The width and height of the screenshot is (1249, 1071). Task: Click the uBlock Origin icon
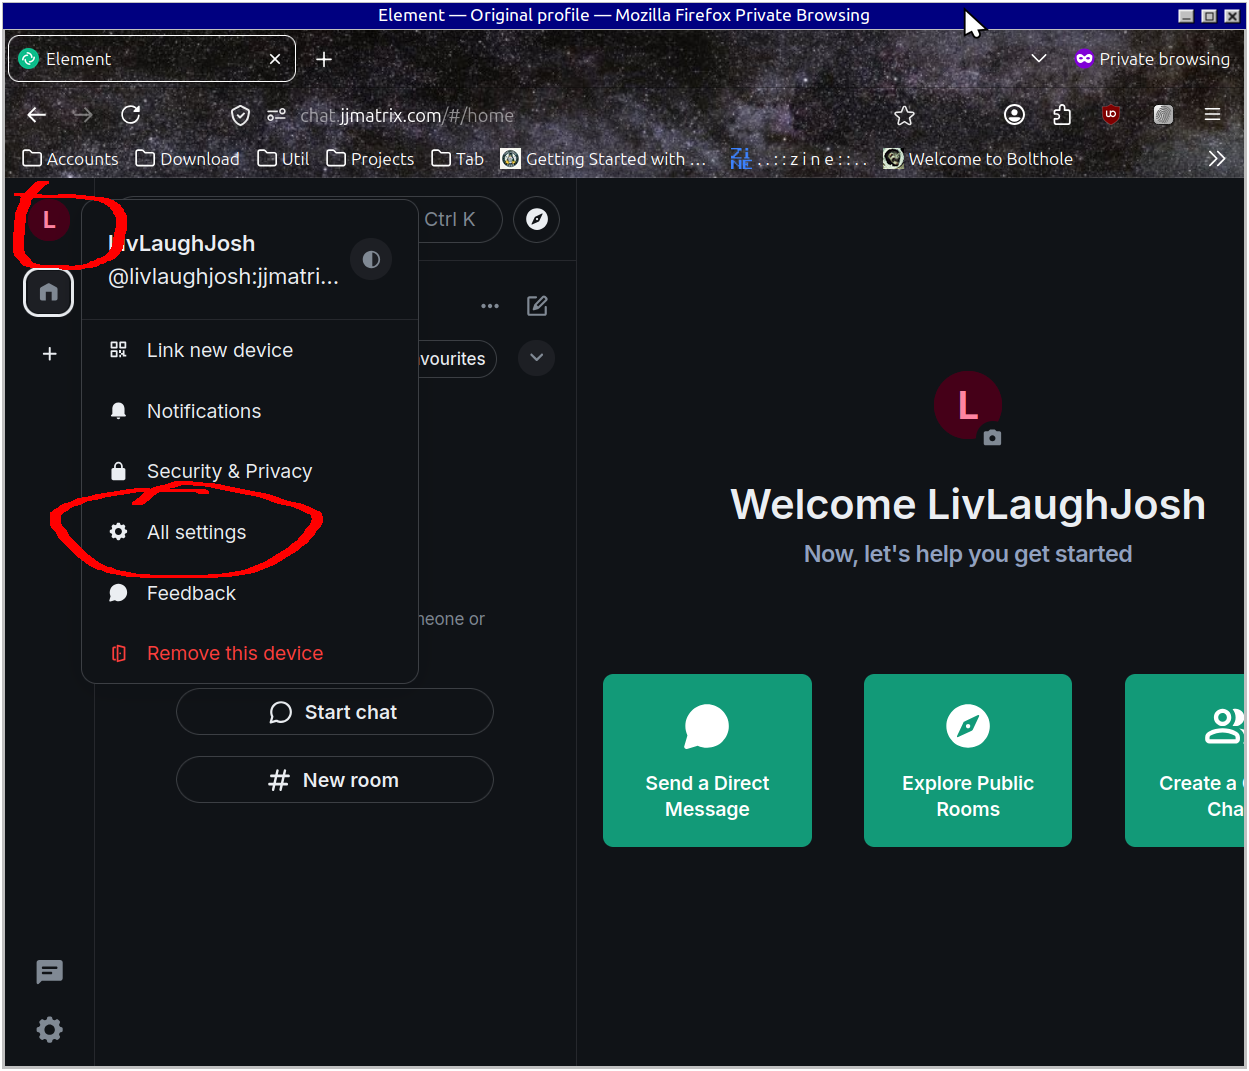(x=1111, y=115)
